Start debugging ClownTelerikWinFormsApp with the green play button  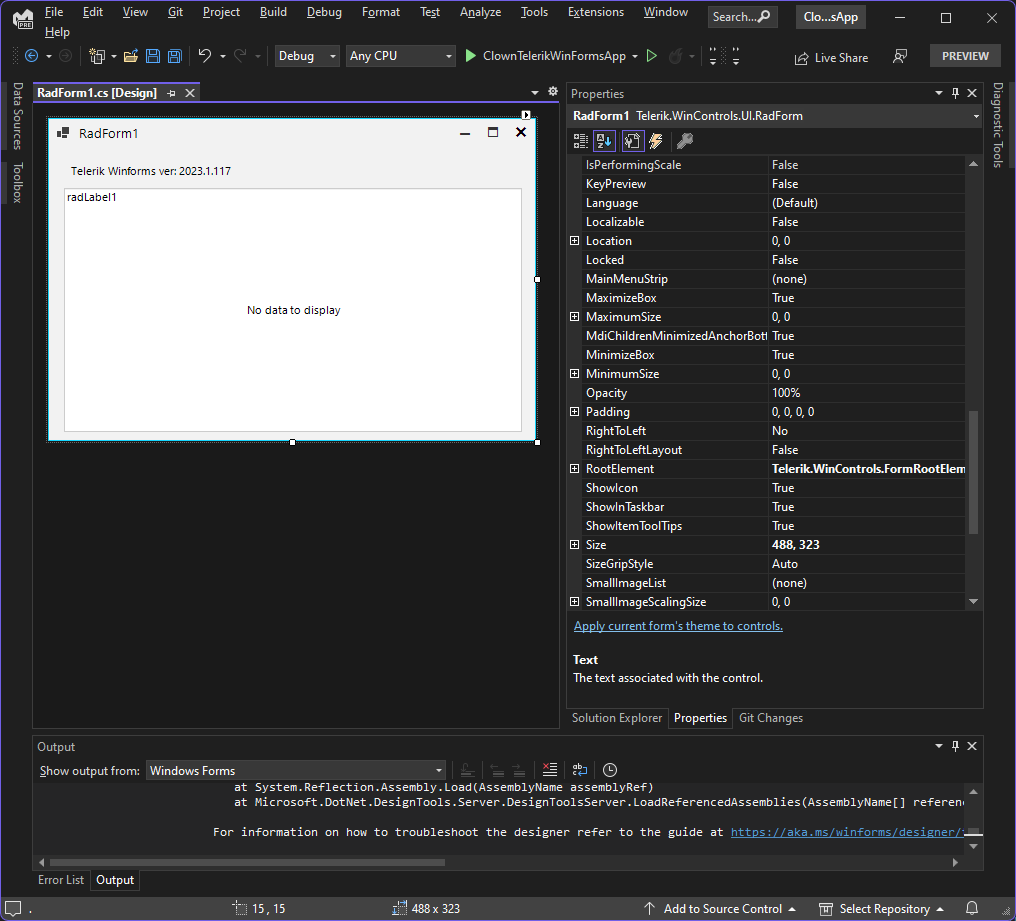471,57
